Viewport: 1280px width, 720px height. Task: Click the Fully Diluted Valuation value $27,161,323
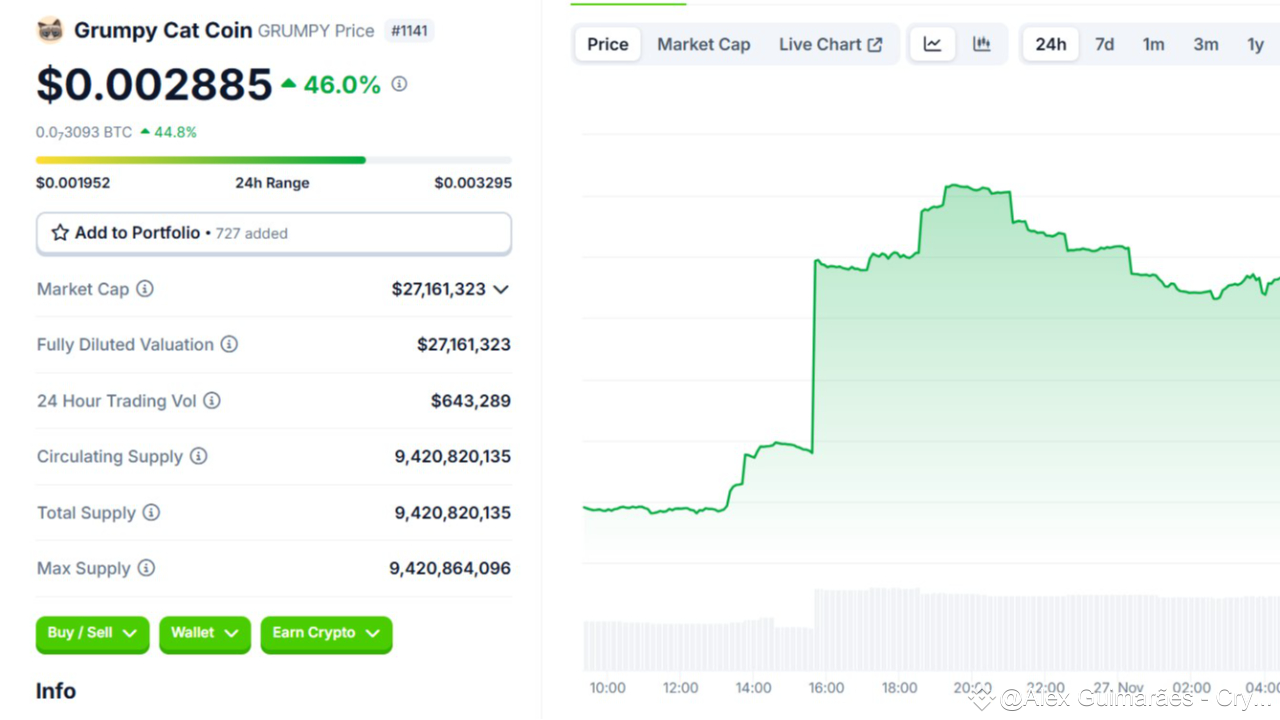click(x=464, y=344)
